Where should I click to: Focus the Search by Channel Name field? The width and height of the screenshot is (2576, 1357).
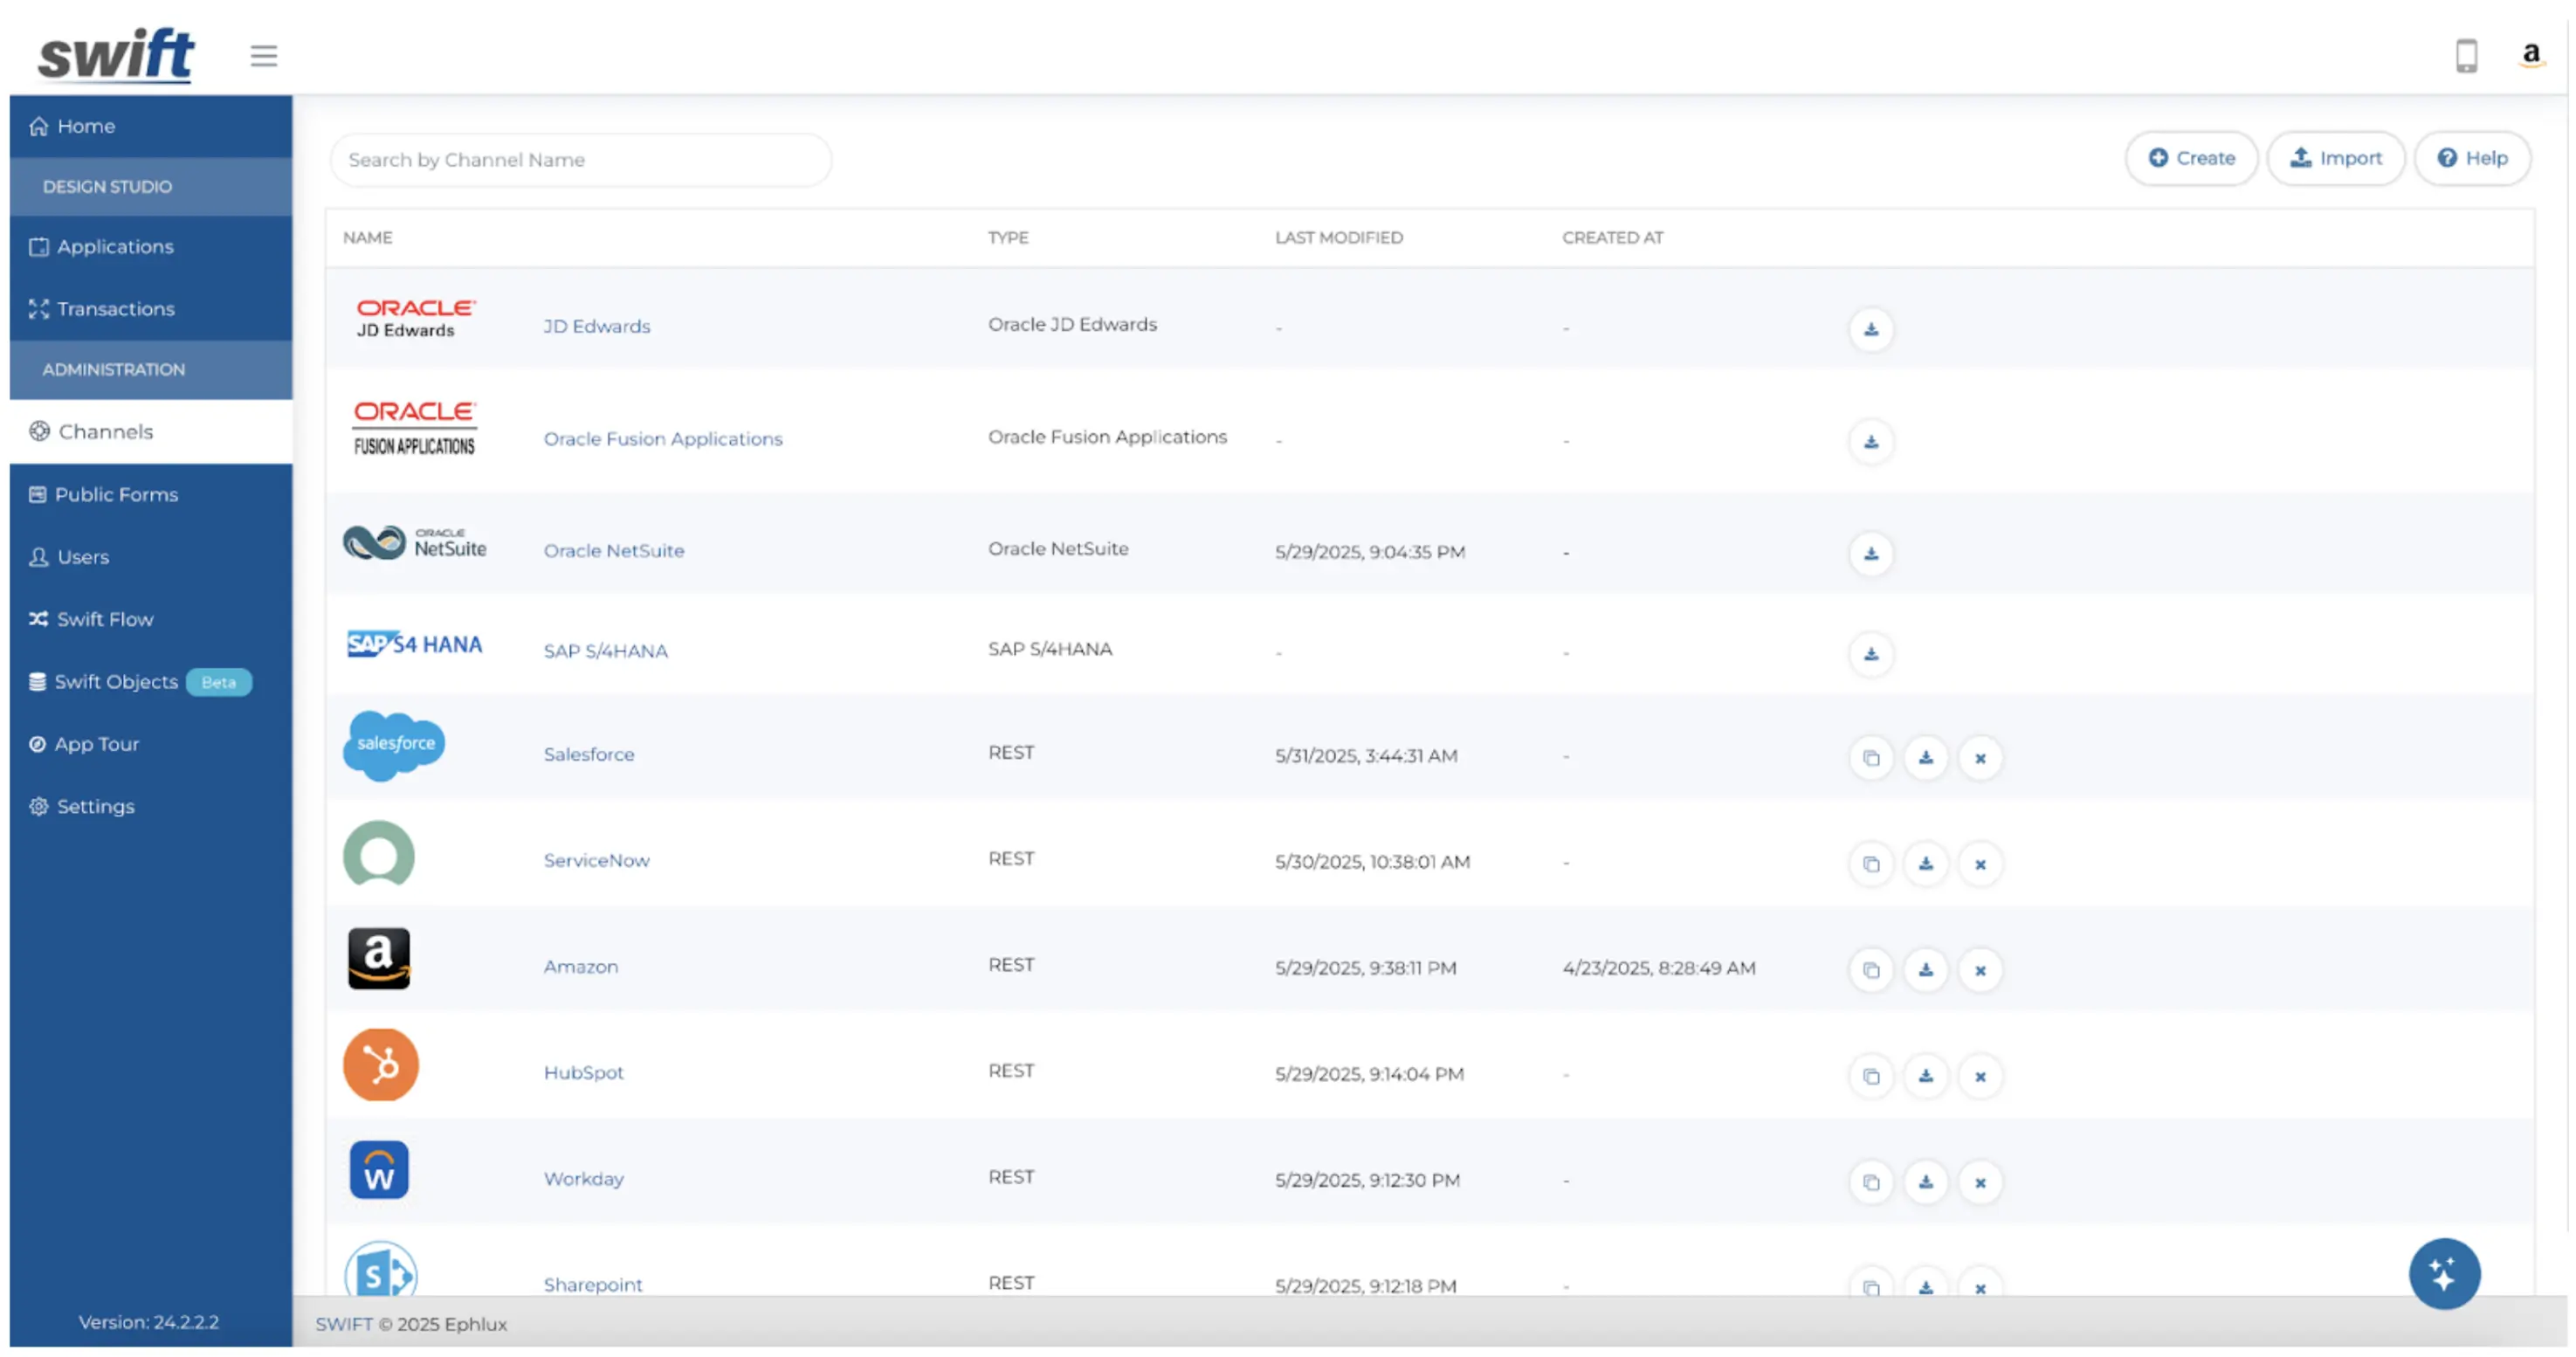coord(580,160)
